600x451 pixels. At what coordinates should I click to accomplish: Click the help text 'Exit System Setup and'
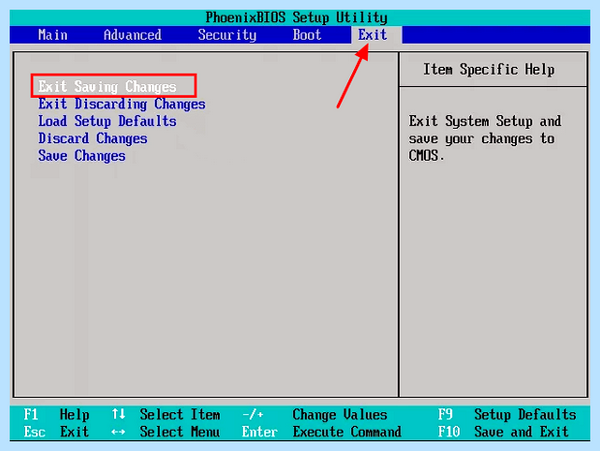point(485,121)
